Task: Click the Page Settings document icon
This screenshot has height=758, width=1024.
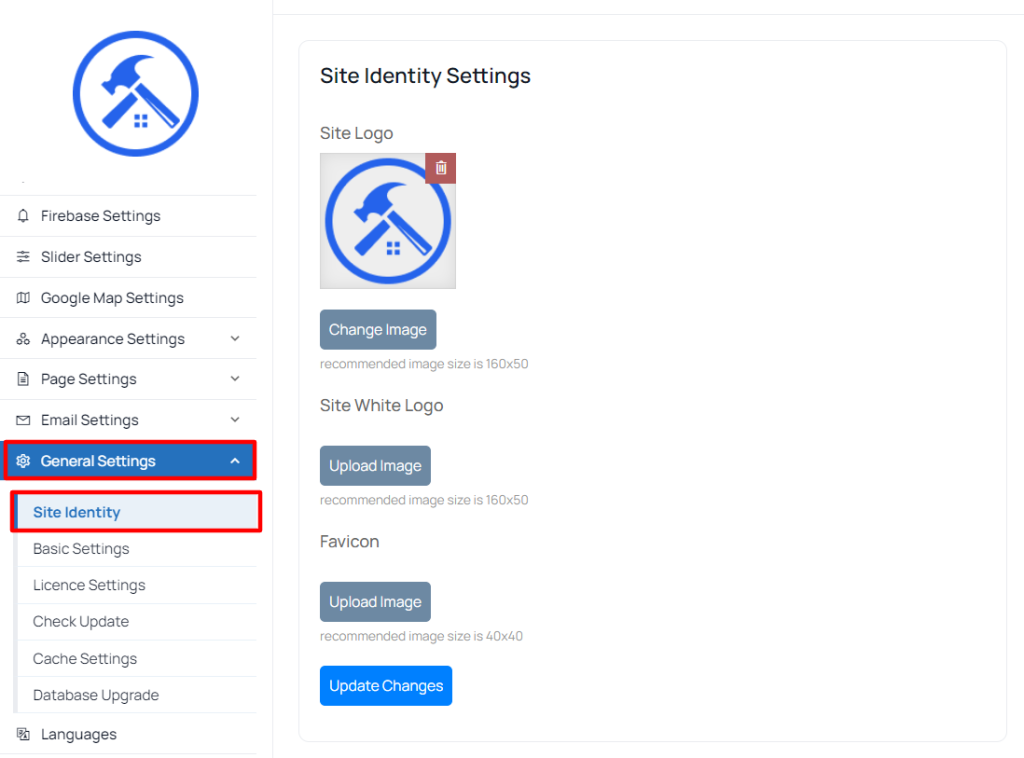Action: (23, 379)
